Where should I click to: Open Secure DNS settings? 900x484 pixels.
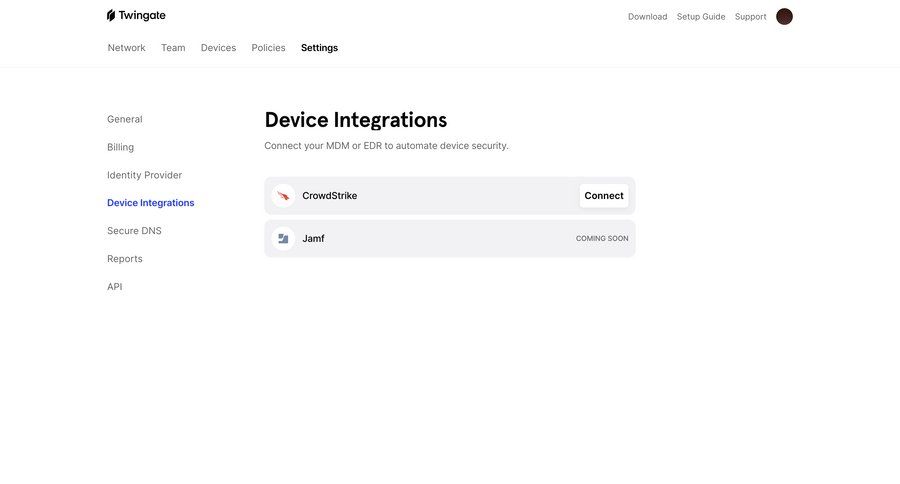tap(134, 231)
